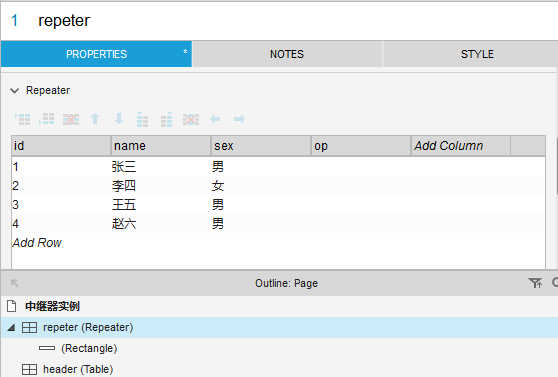Click the name cell 赵六
The height and width of the screenshot is (377, 558).
click(x=161, y=224)
